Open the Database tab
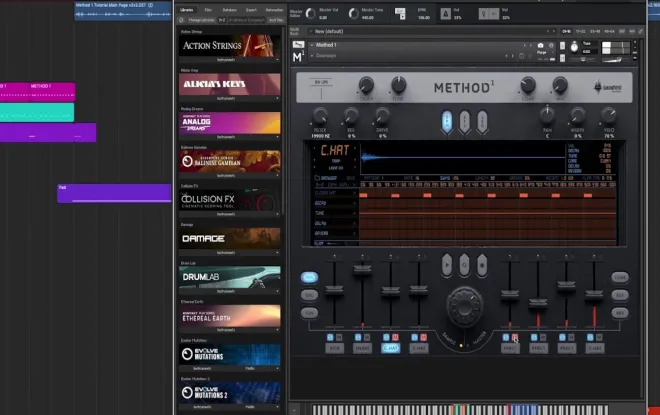 tap(229, 10)
